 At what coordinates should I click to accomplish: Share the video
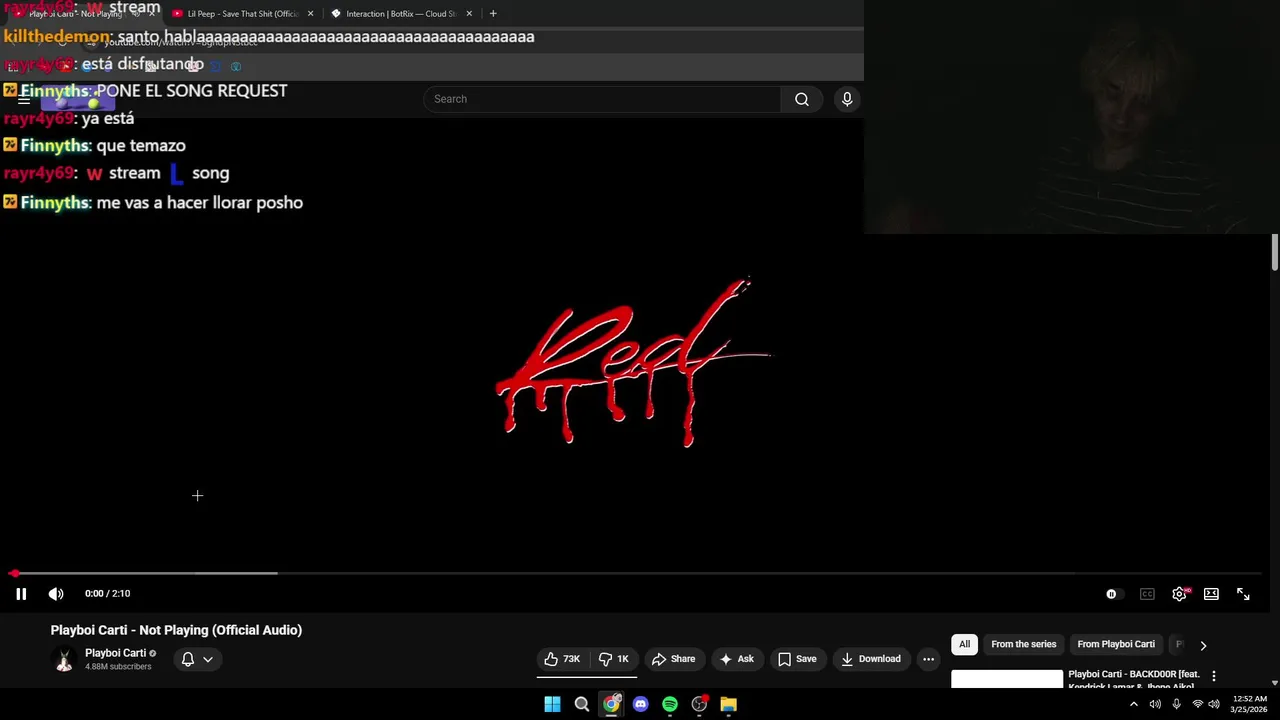(x=673, y=659)
